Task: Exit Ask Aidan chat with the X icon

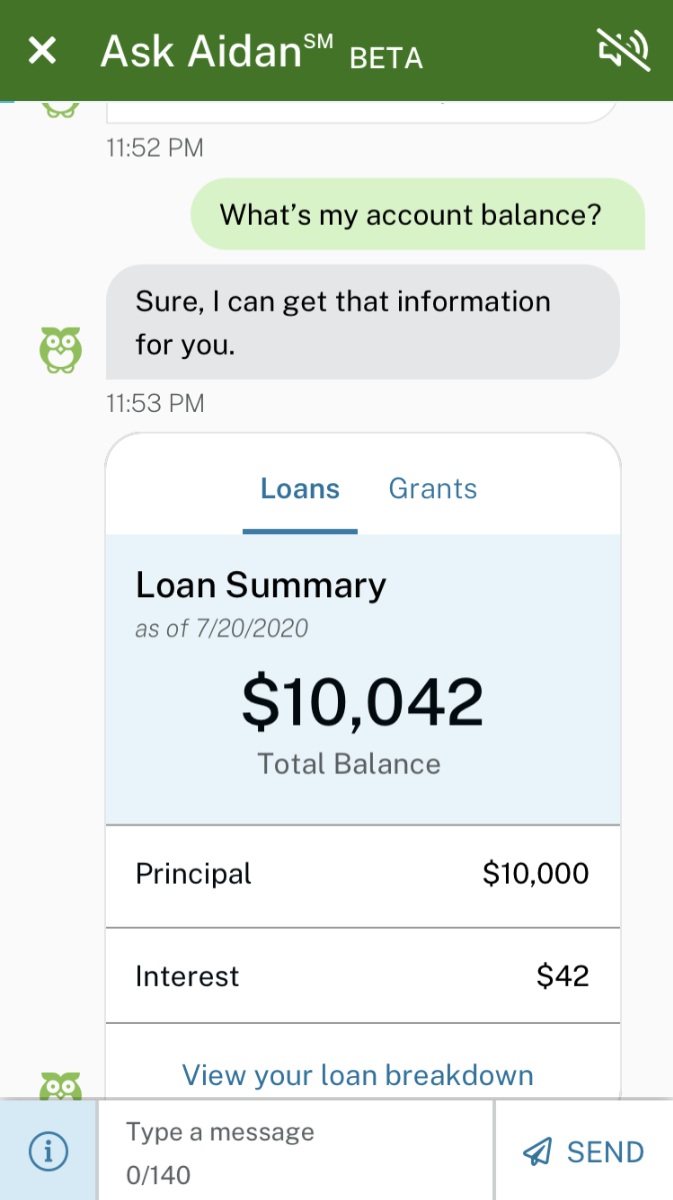Action: click(41, 50)
